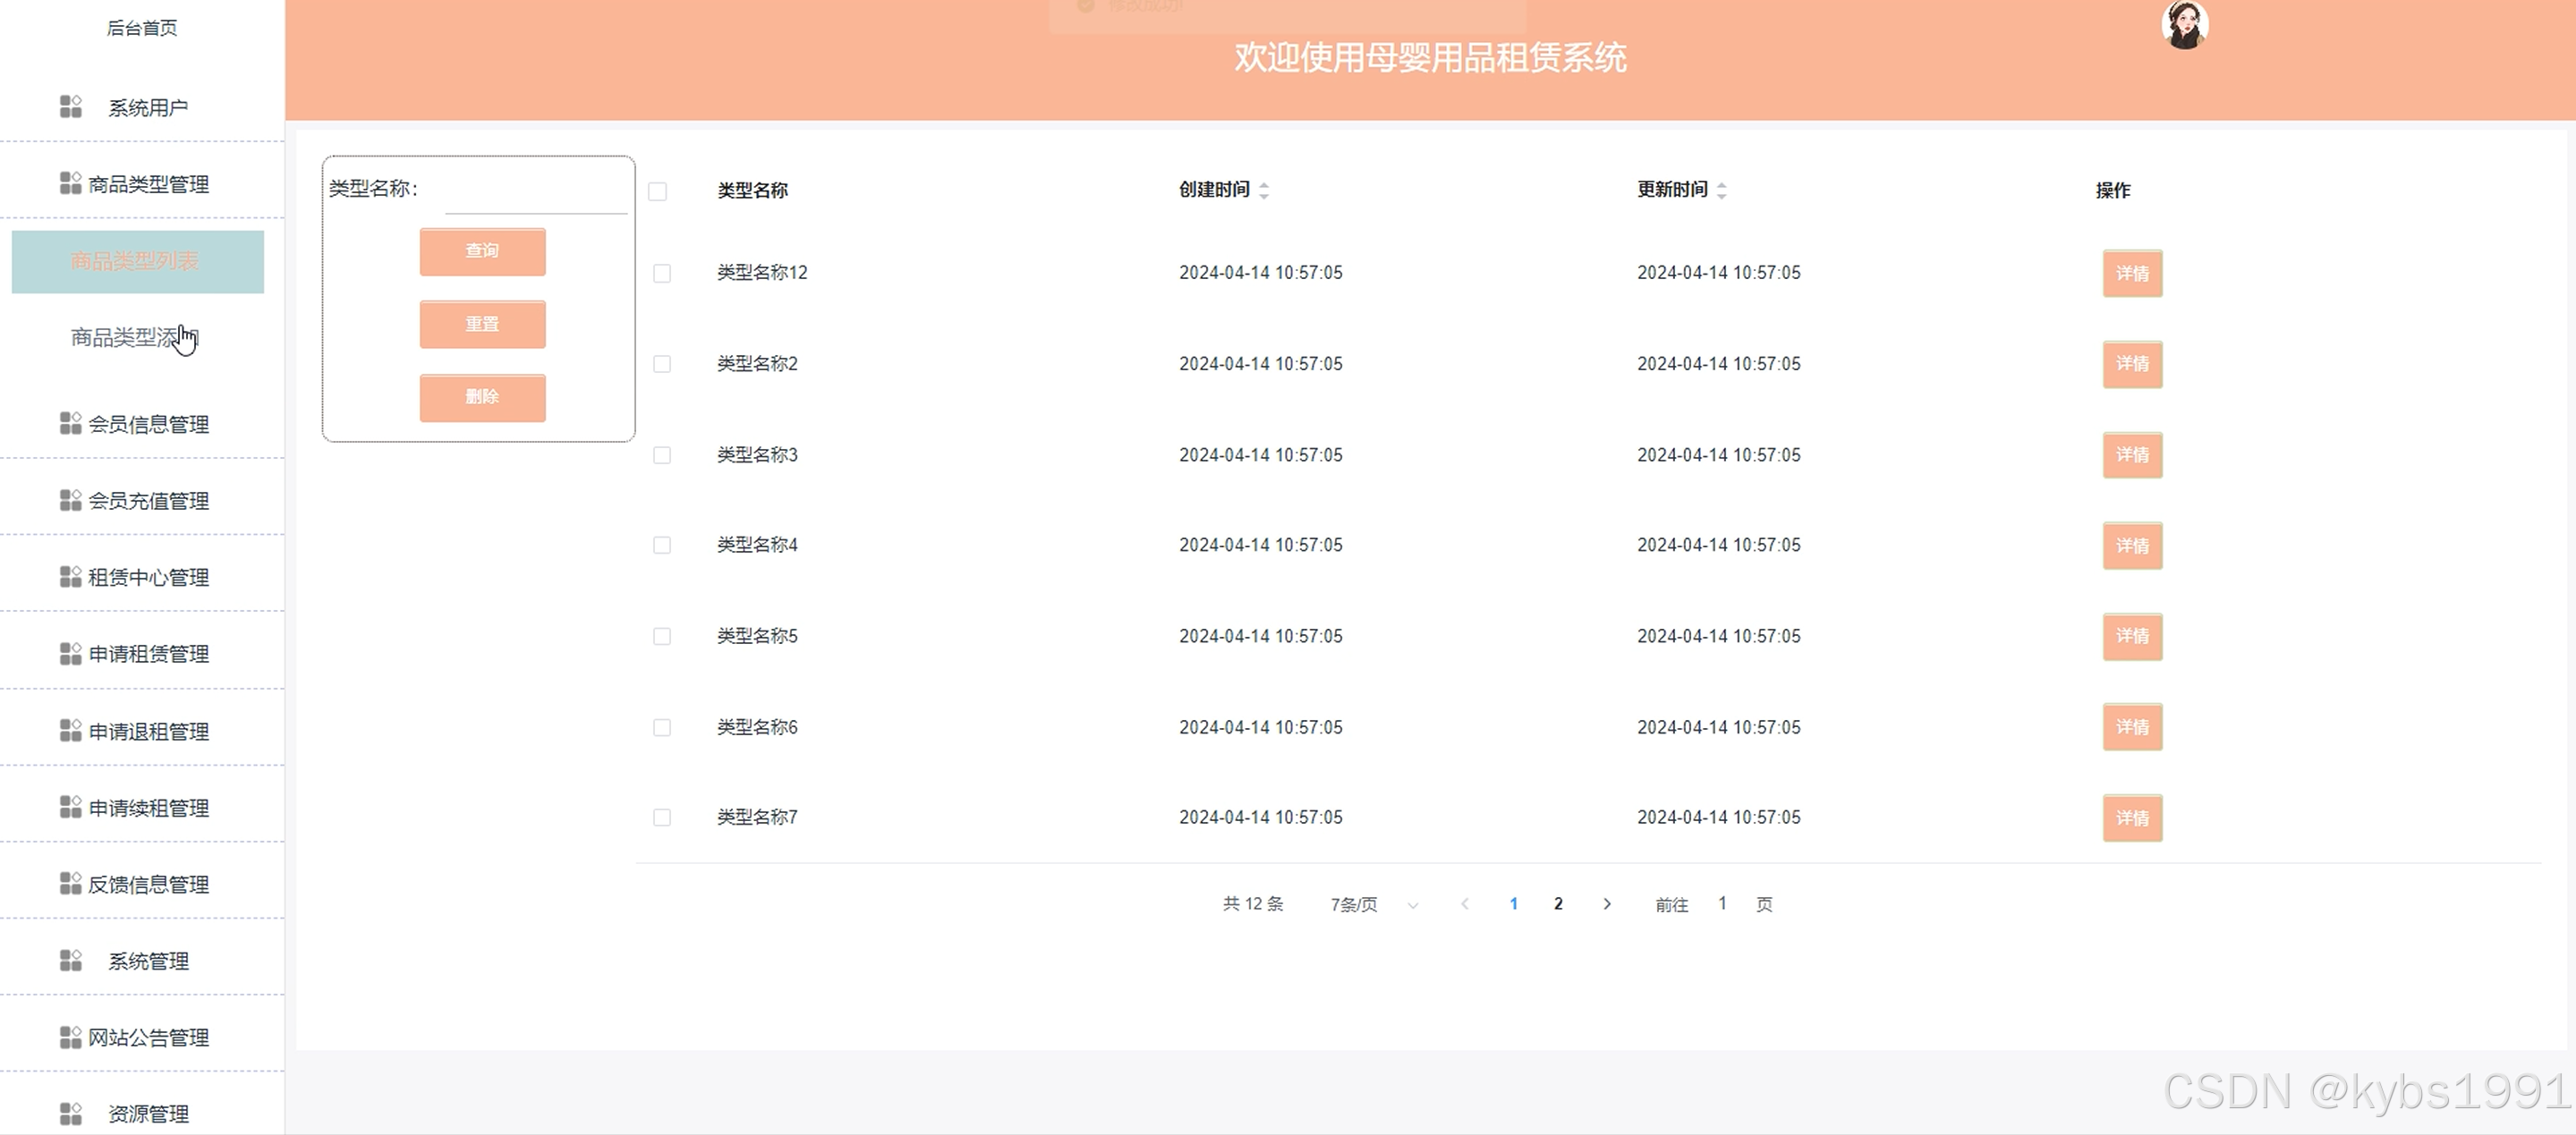Click the grid icon beside 租赁中心管理
The height and width of the screenshot is (1135, 2576).
(70, 577)
